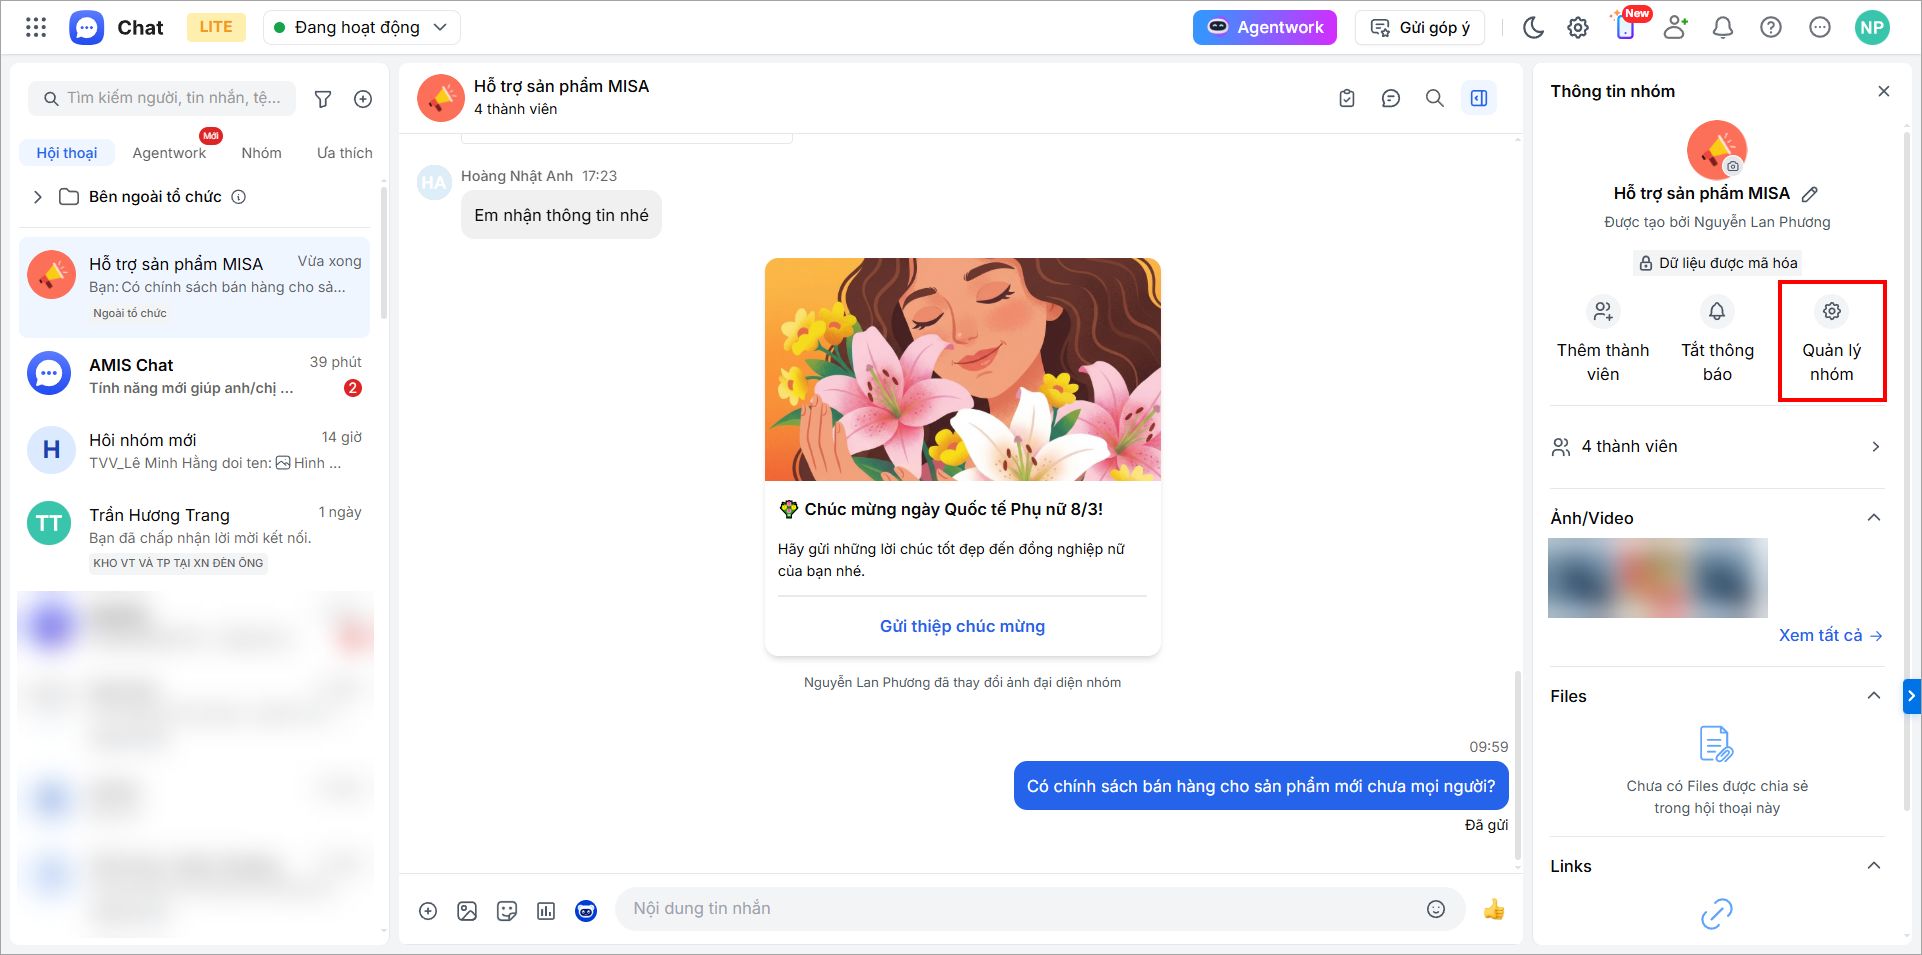Open the Đang hoạt động status dropdown
Screen dimensions: 1922x955
pyautogui.click(x=361, y=27)
